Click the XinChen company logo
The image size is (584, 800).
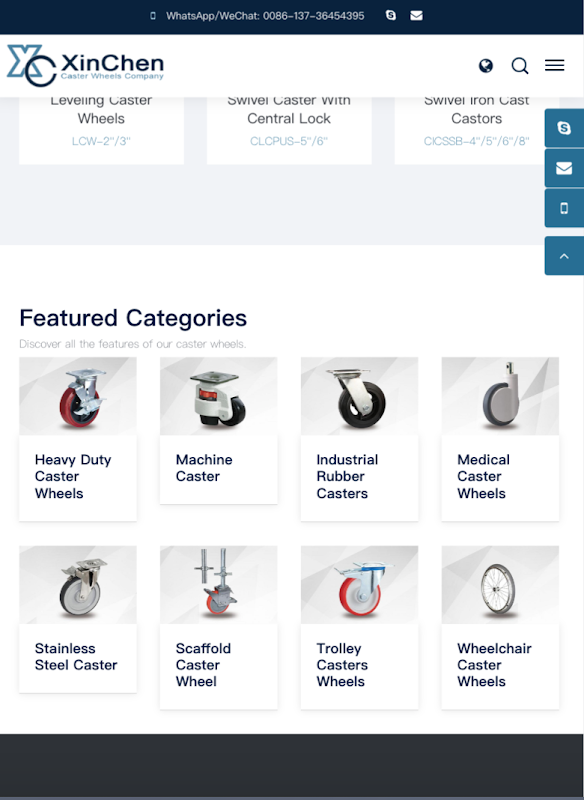(x=85, y=65)
